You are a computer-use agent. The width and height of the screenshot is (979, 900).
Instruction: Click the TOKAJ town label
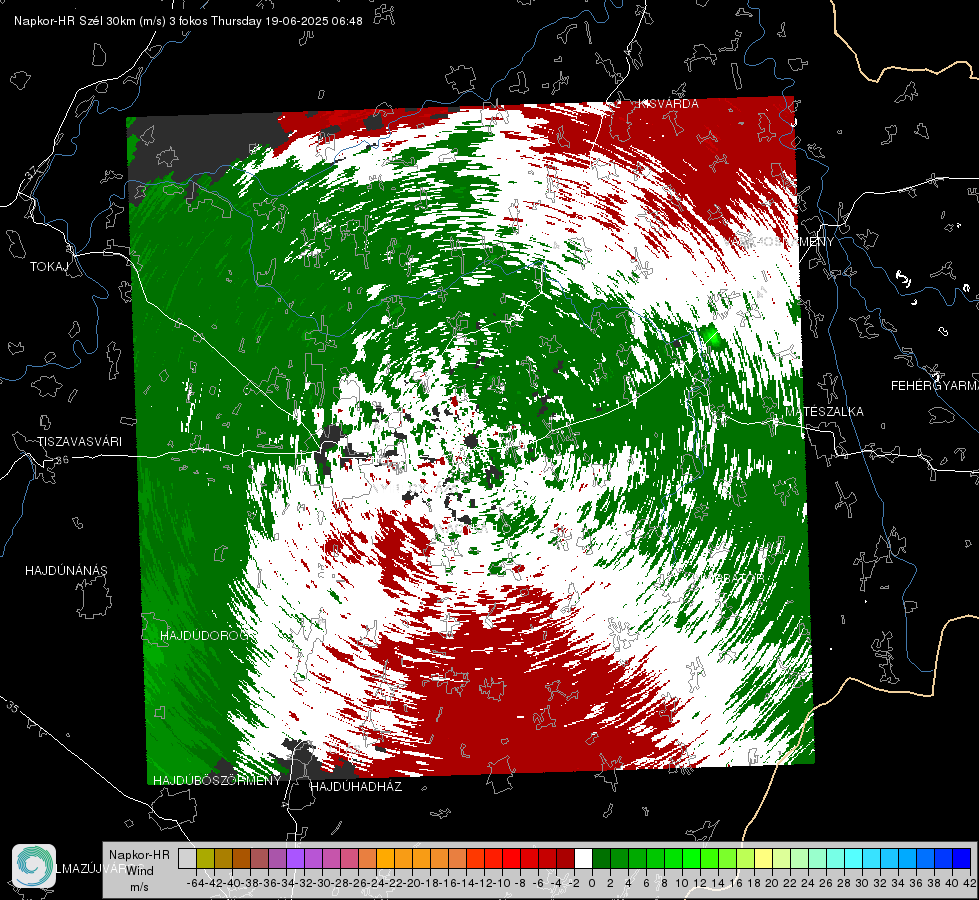tap(48, 267)
